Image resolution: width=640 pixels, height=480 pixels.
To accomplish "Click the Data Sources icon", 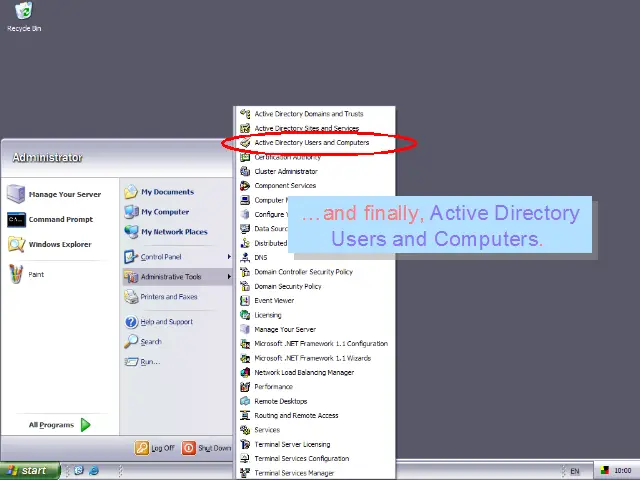I will point(245,229).
